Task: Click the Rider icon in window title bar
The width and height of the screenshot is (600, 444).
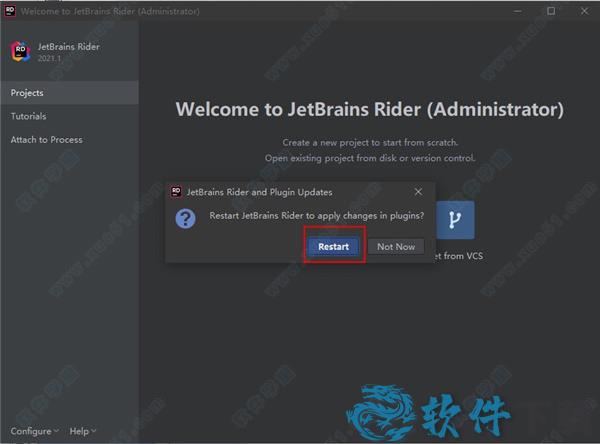Action: click(x=9, y=10)
